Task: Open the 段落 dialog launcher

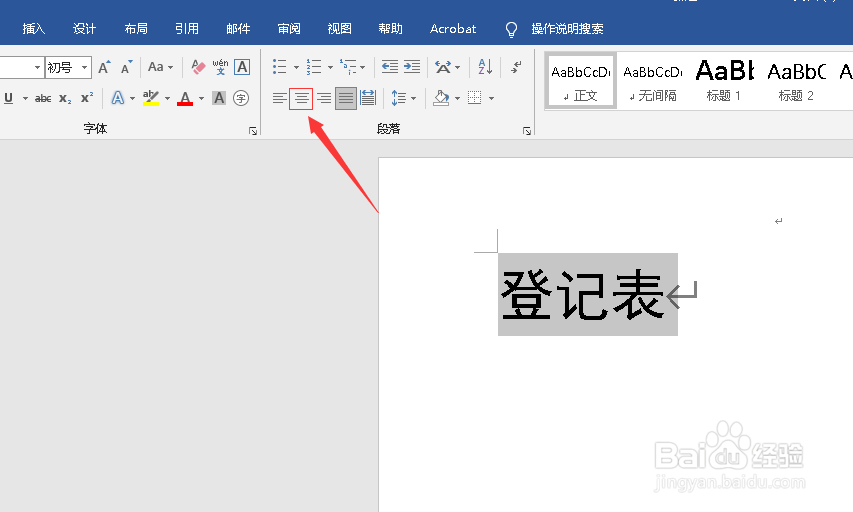Action: (x=527, y=131)
